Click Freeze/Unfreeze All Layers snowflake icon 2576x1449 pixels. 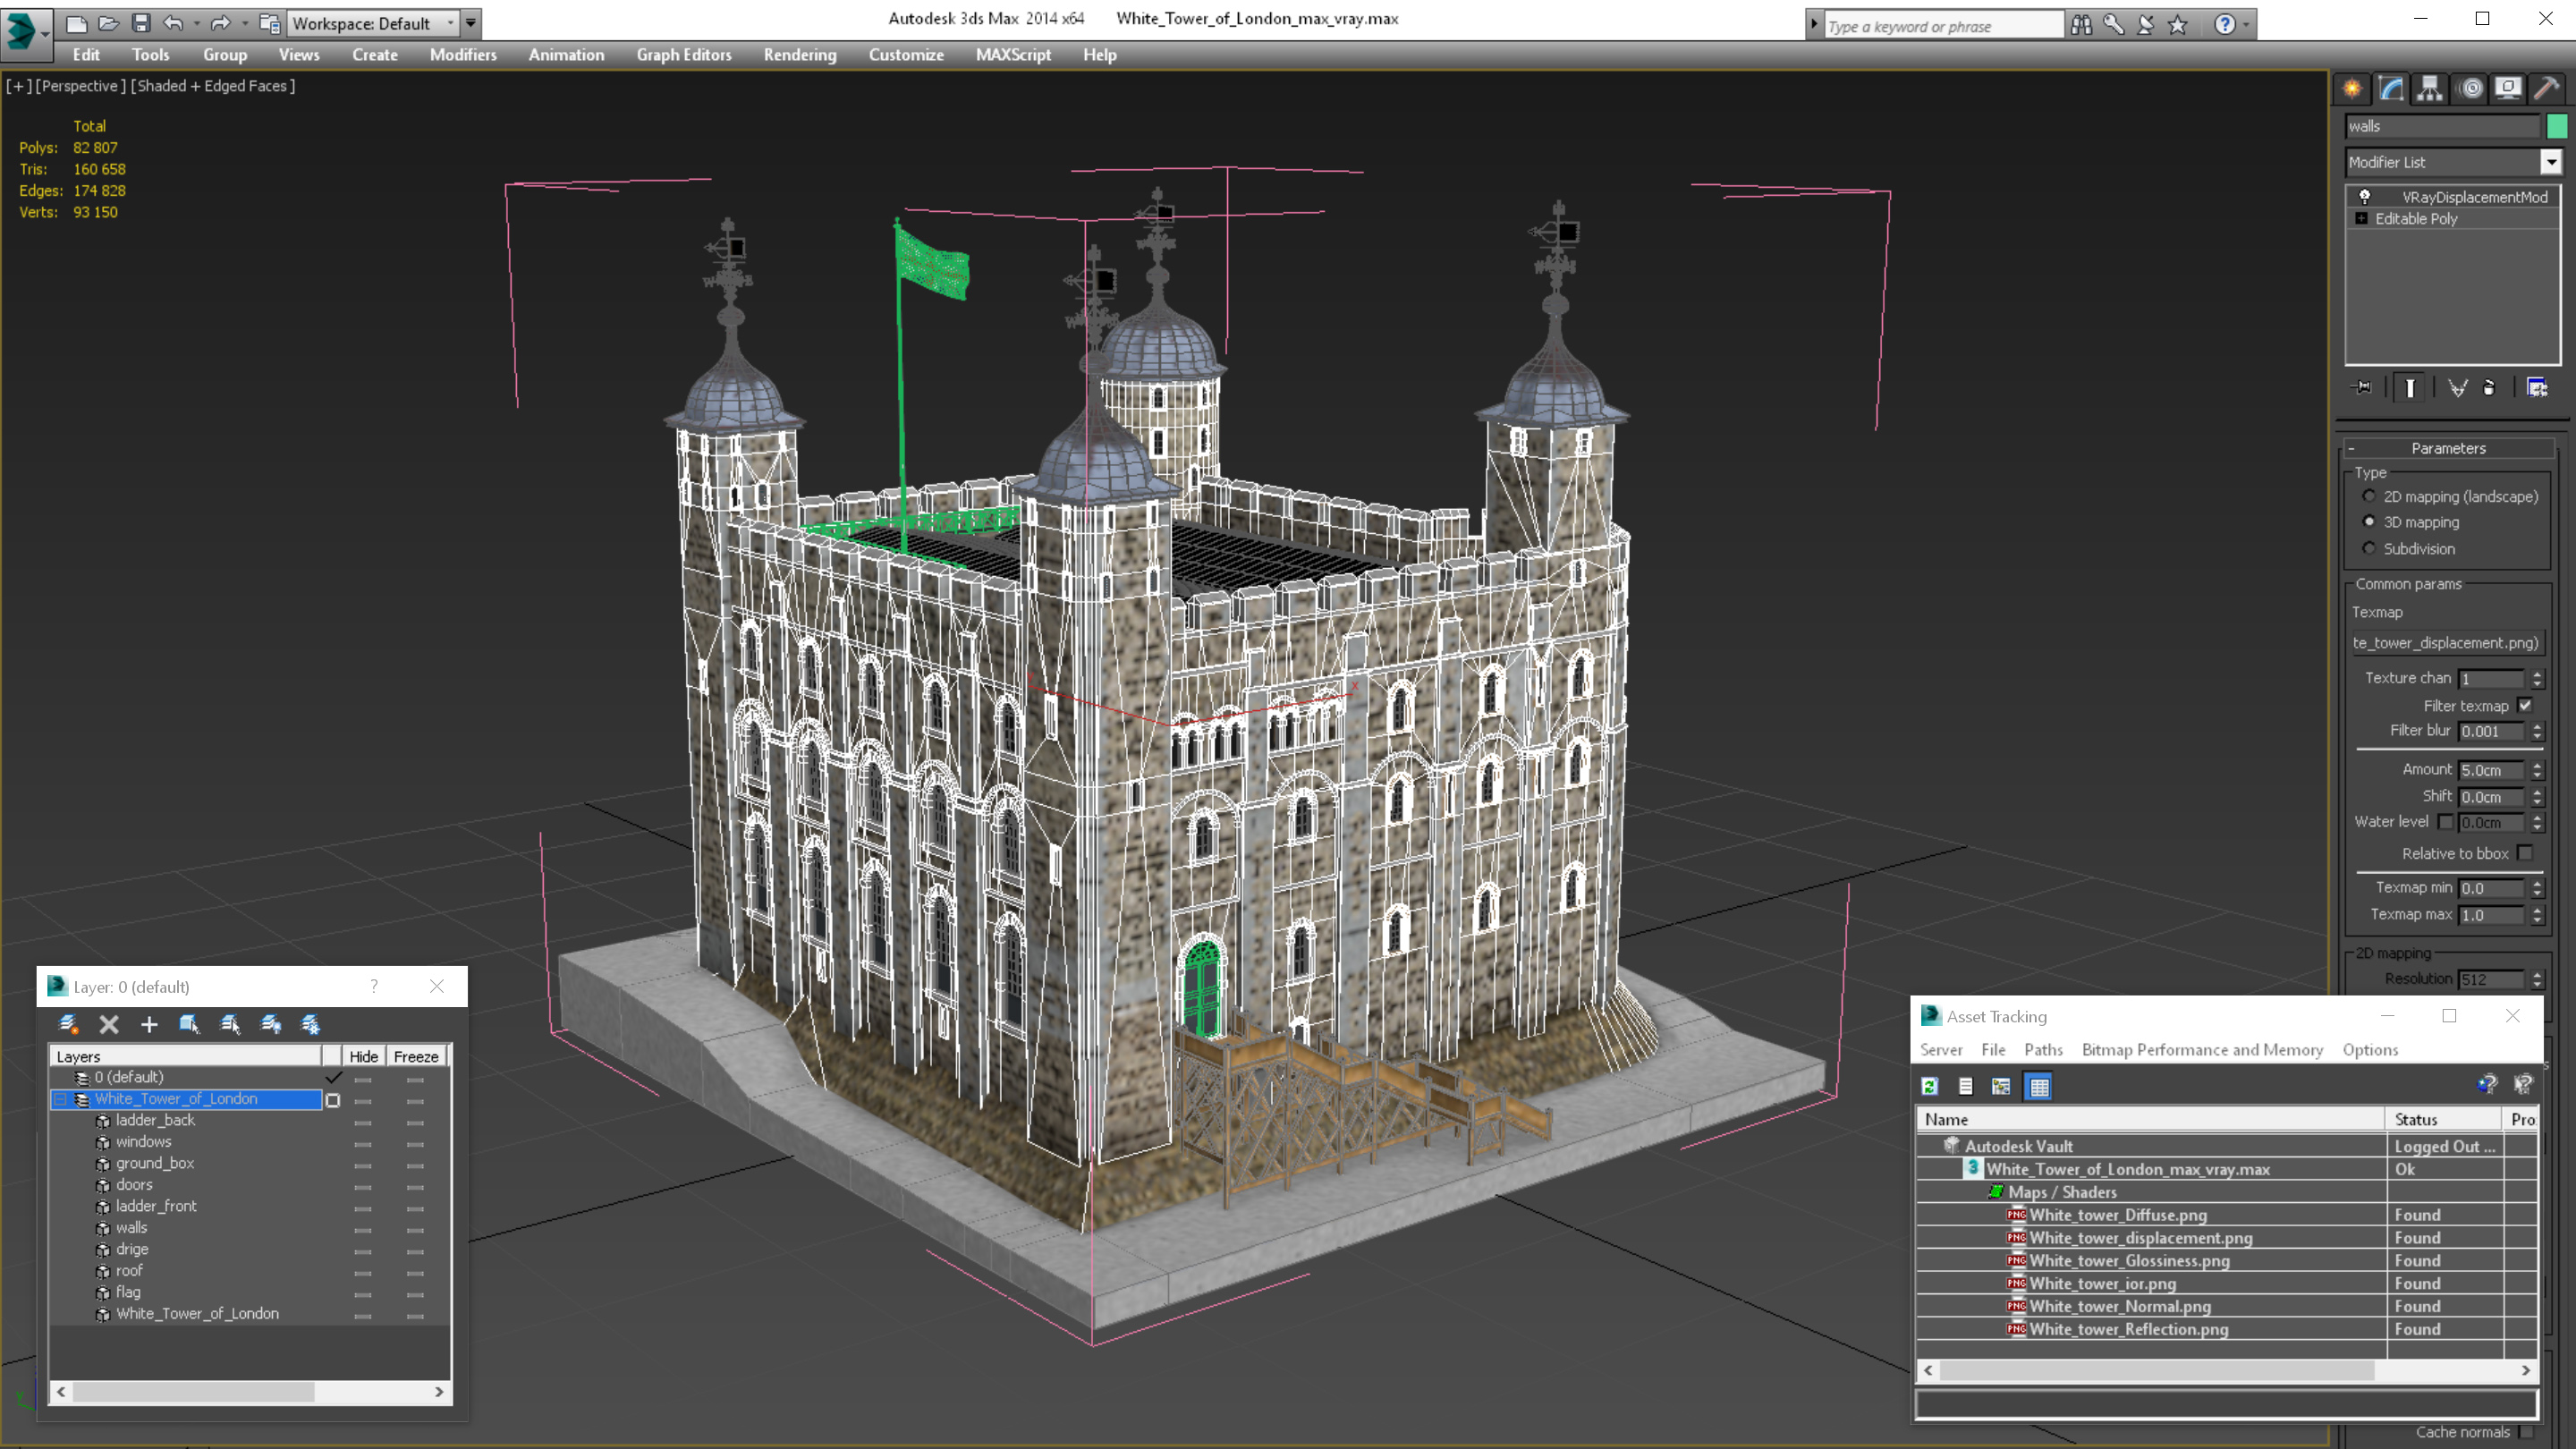pos(311,1024)
